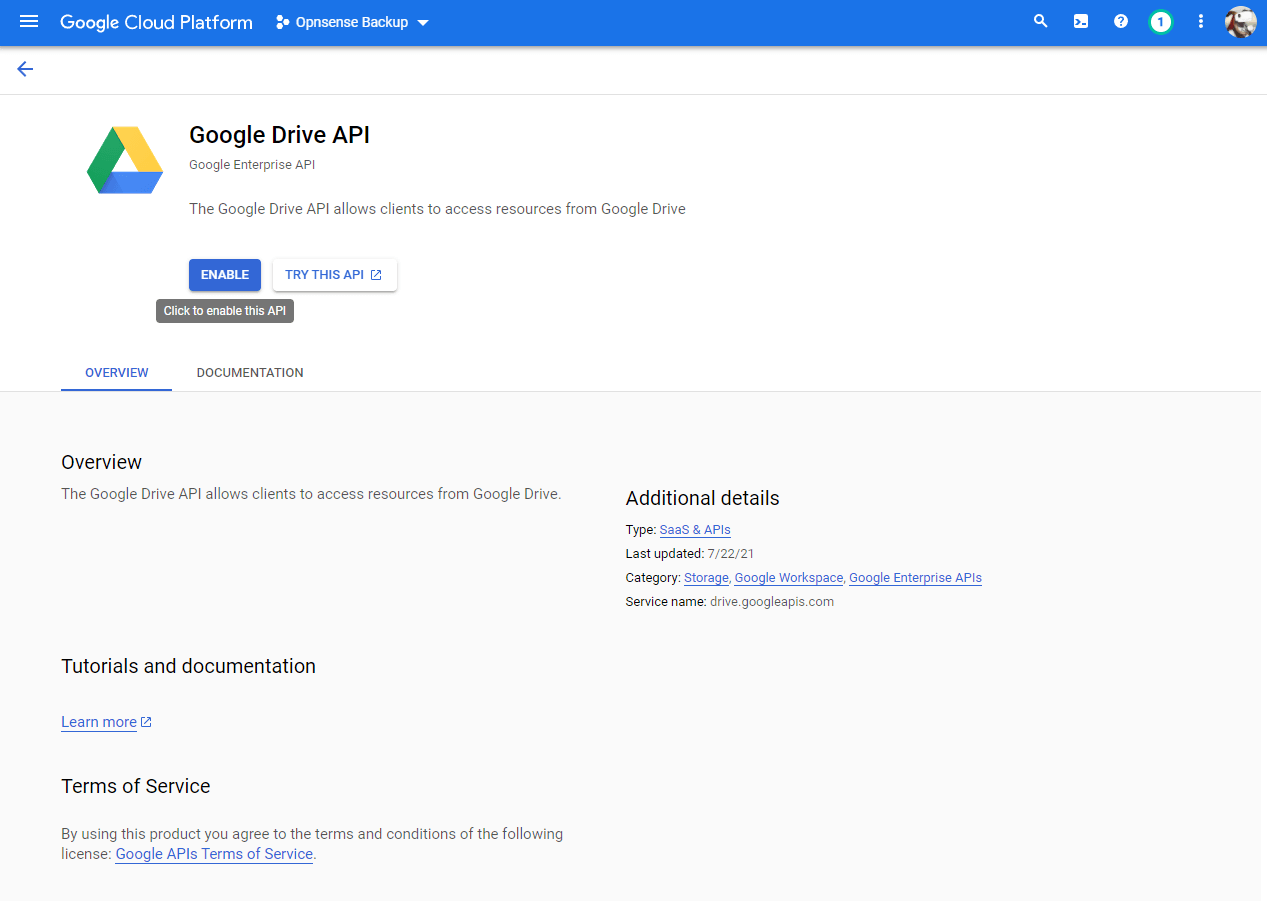This screenshot has height=901, width=1267.
Task: Enable the Google Drive API
Action: (224, 274)
